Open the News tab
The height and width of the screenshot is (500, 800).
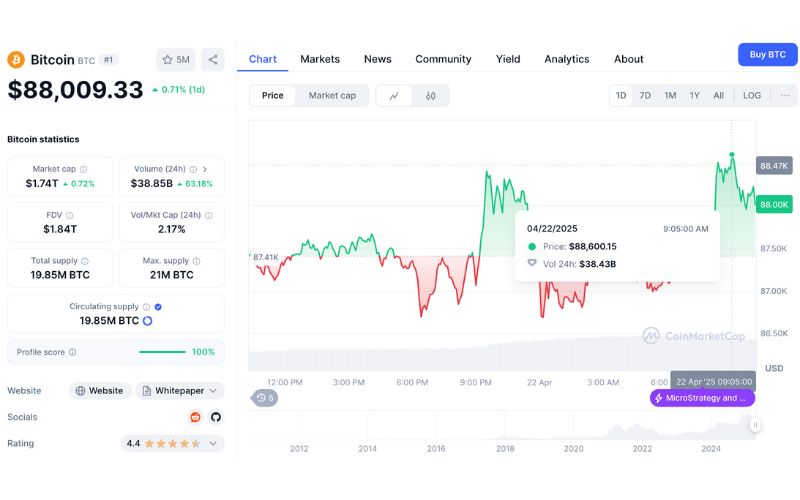pos(378,59)
